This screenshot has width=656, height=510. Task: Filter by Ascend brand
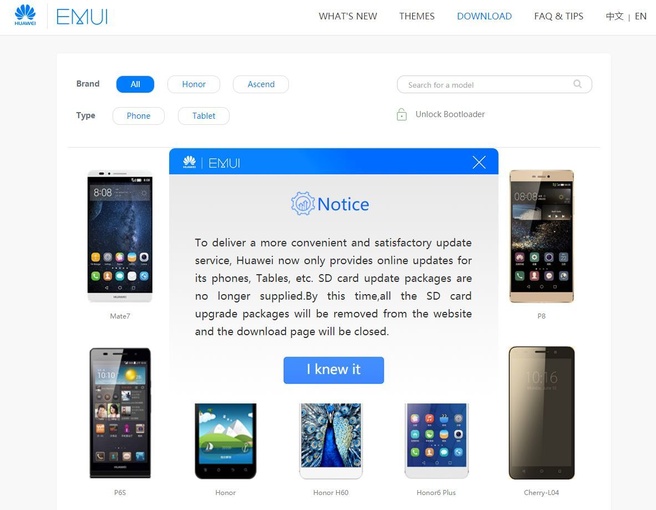click(x=261, y=84)
